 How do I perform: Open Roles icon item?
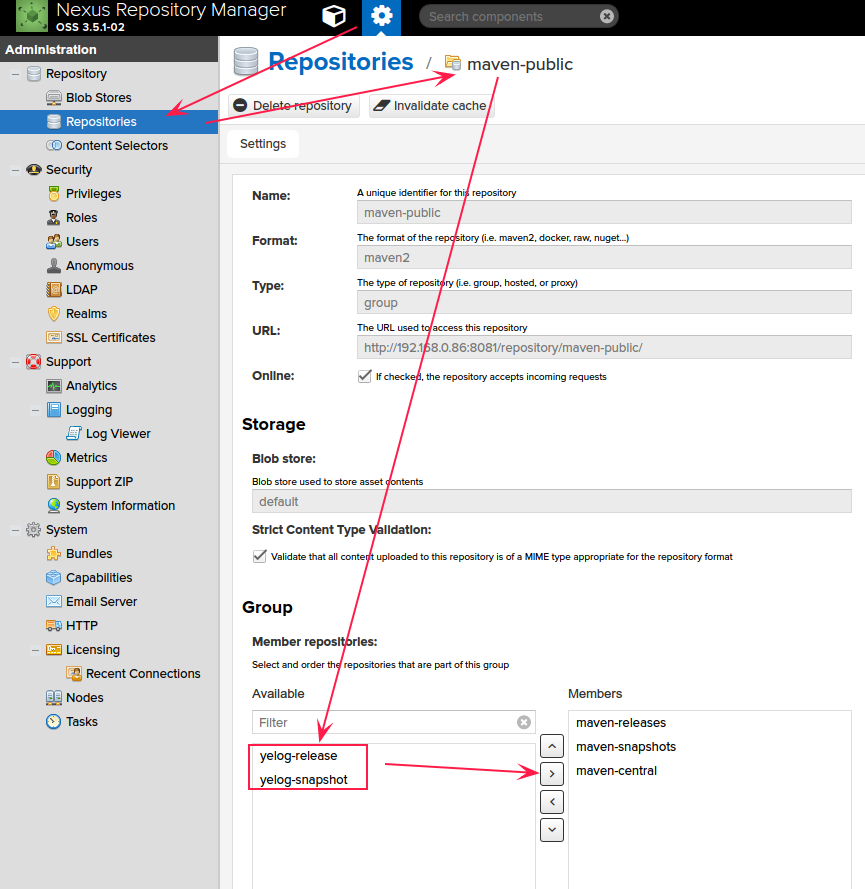point(54,218)
